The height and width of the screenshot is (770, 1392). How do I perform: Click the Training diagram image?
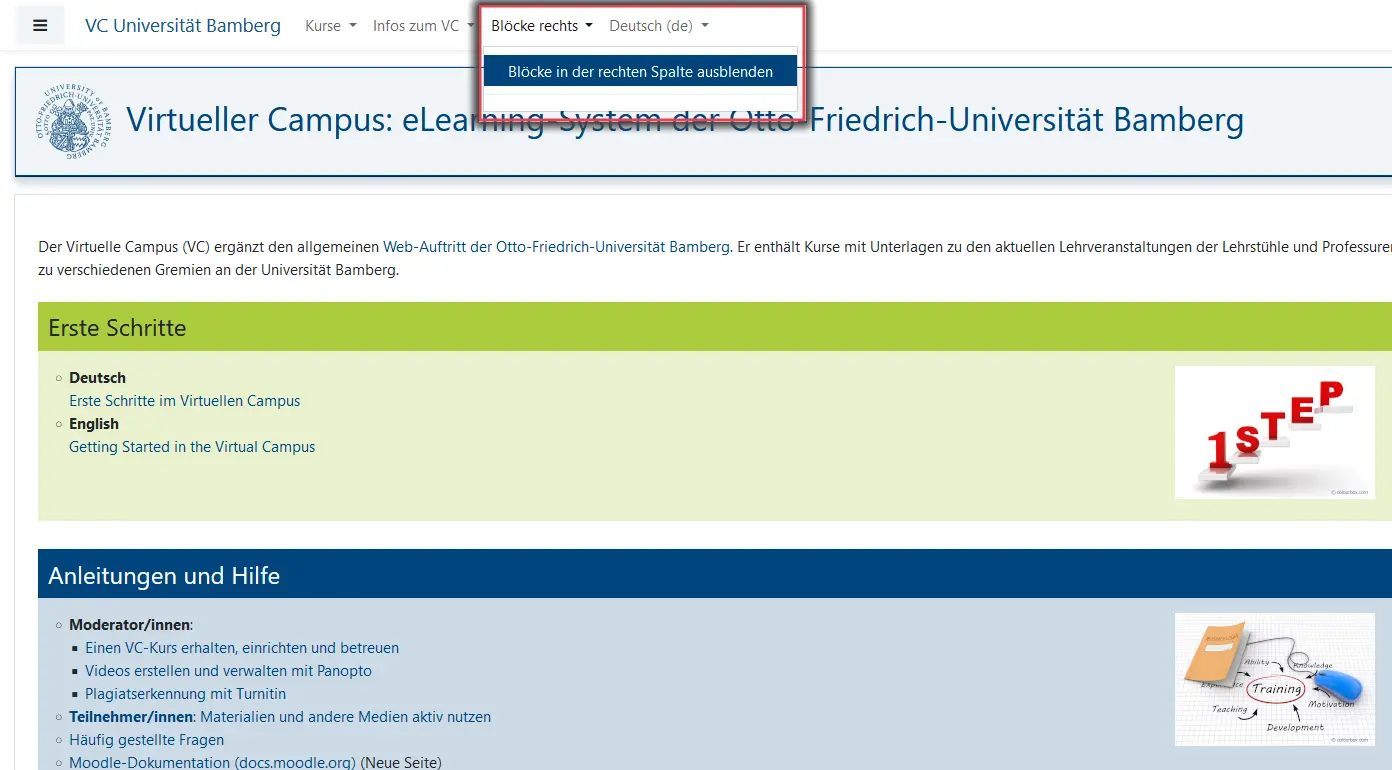coord(1275,680)
